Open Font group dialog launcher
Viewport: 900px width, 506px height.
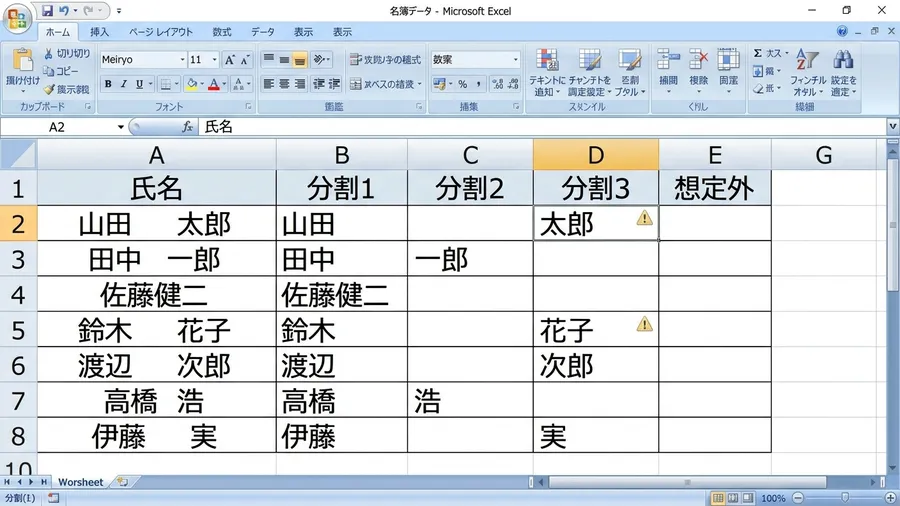click(x=249, y=107)
